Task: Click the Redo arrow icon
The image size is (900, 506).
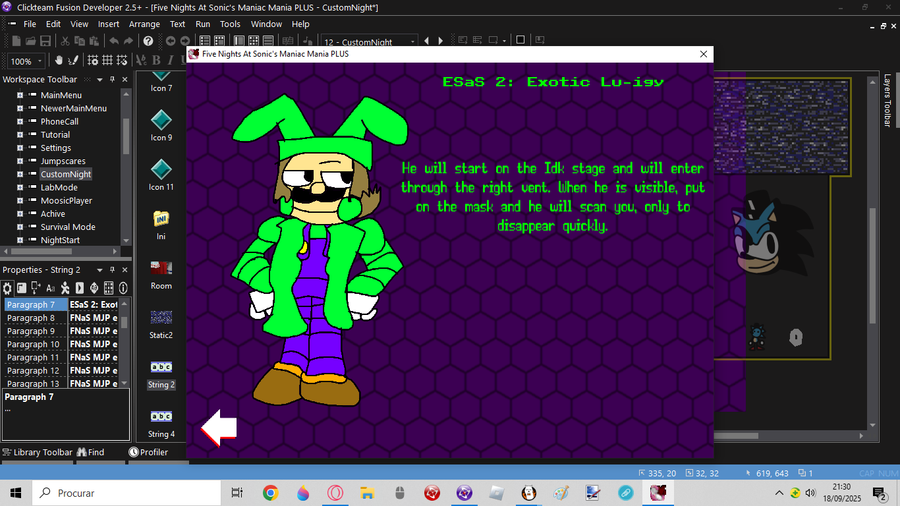Action: (x=128, y=41)
